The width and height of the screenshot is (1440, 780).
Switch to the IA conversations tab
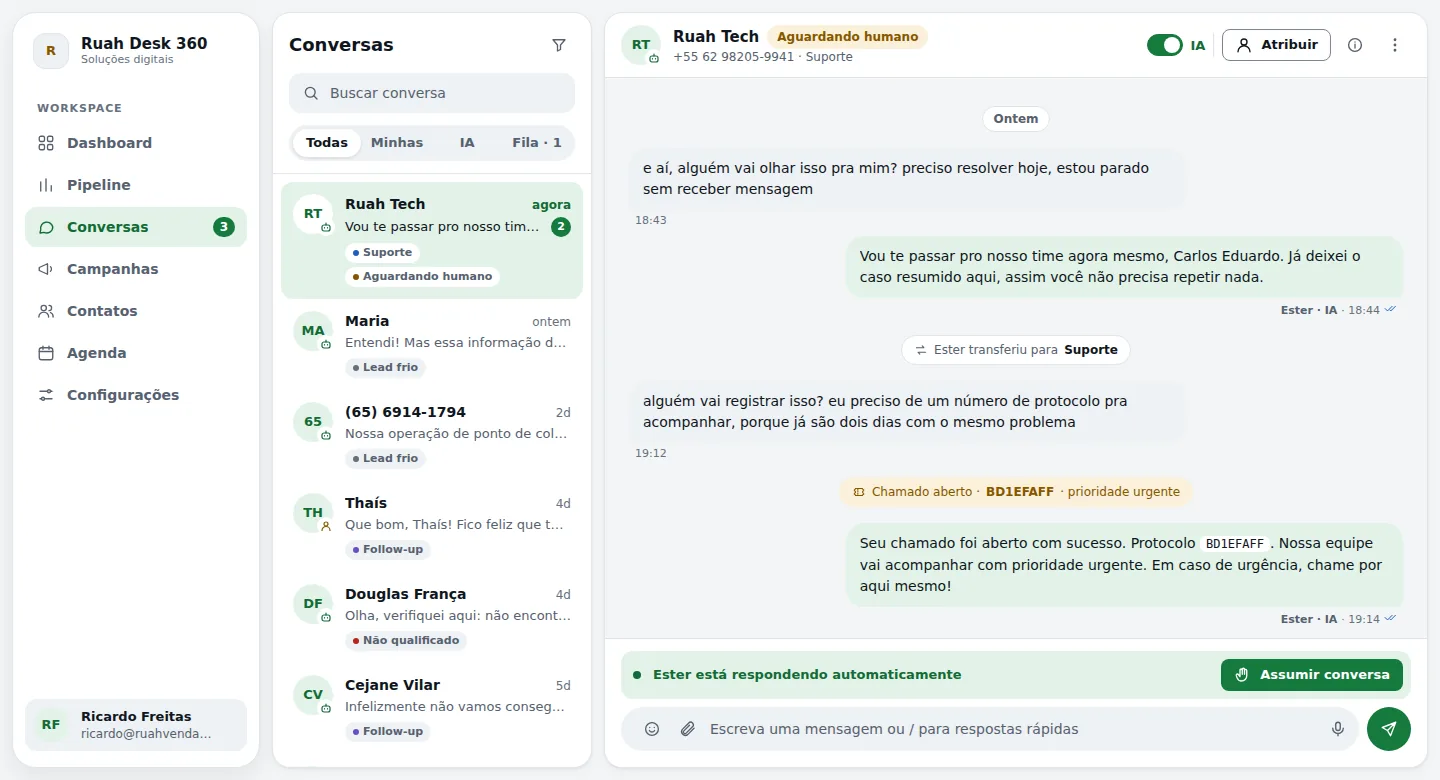(467, 143)
